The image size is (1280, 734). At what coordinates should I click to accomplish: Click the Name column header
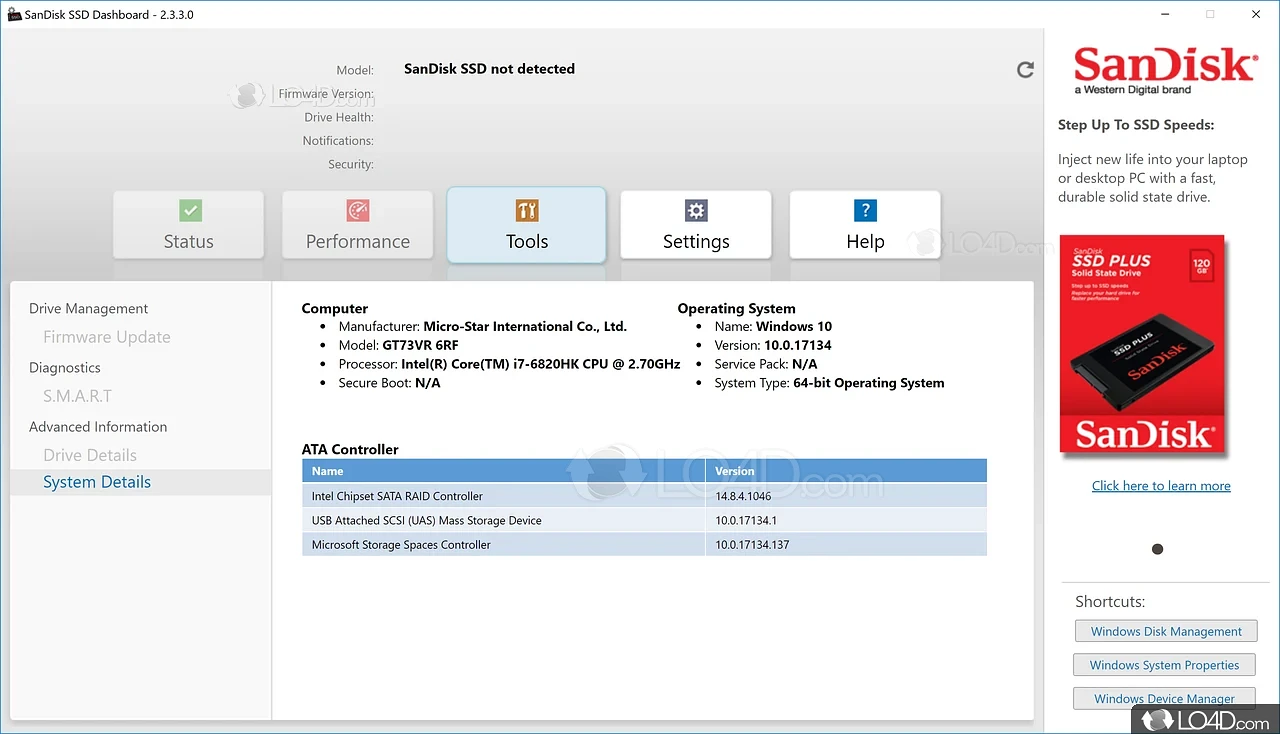[x=504, y=471]
